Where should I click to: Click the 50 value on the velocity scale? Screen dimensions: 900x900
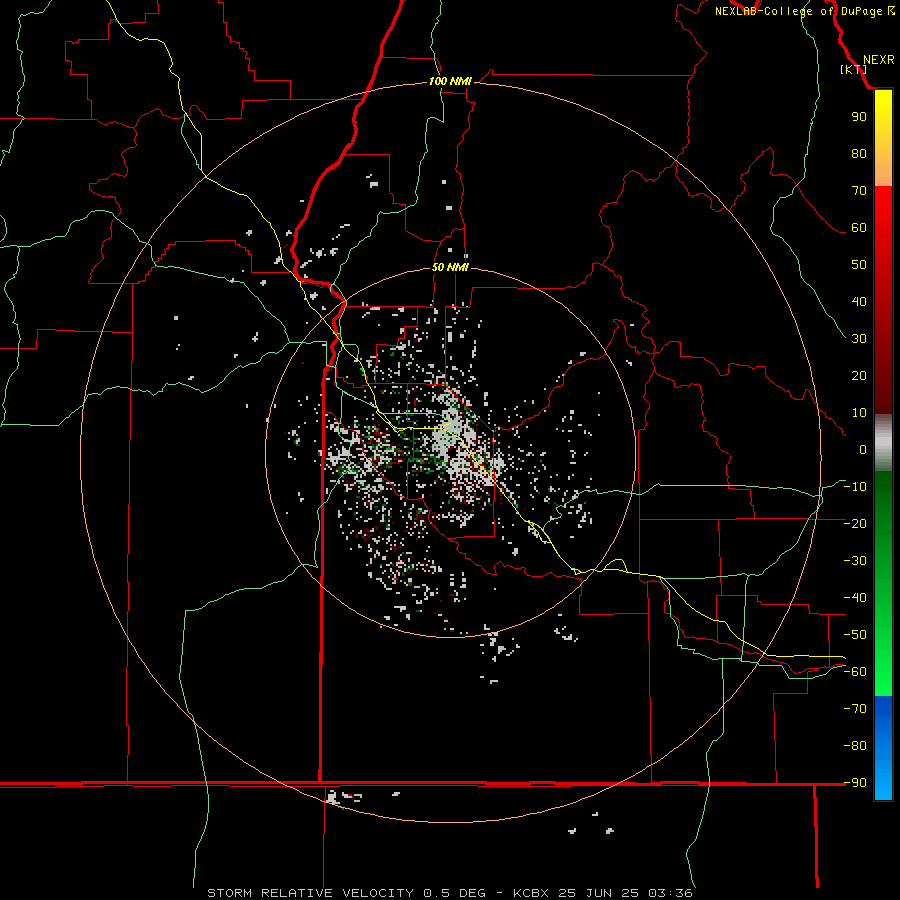[859, 265]
